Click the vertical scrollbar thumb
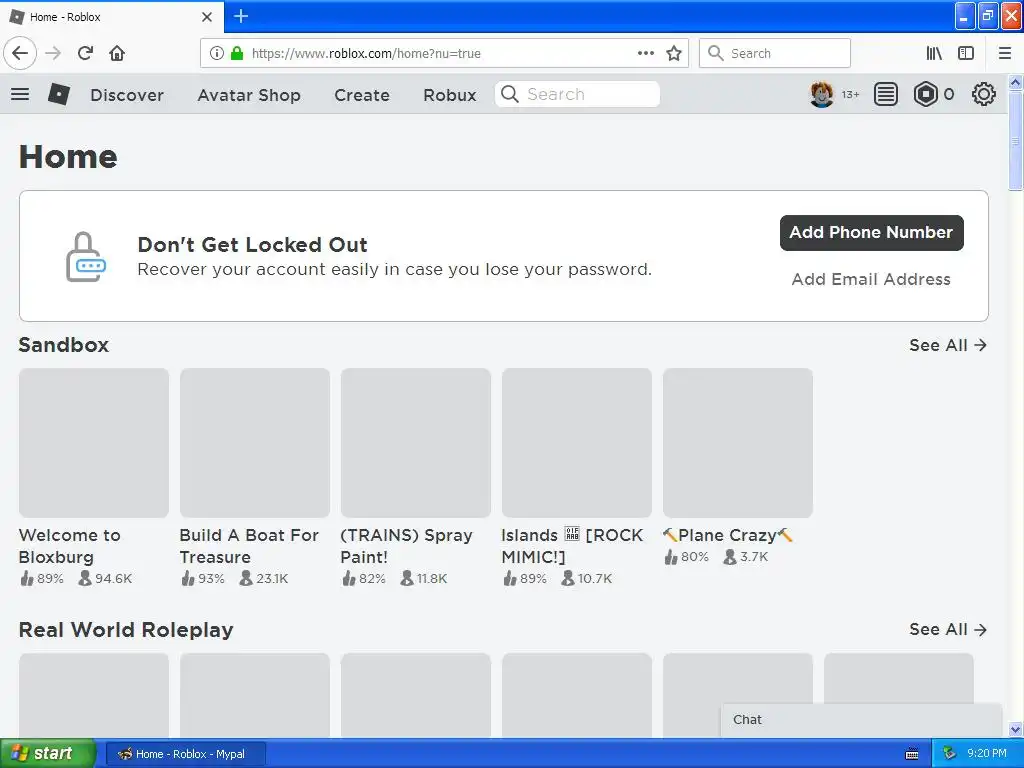The width and height of the screenshot is (1024, 768). point(1015,141)
